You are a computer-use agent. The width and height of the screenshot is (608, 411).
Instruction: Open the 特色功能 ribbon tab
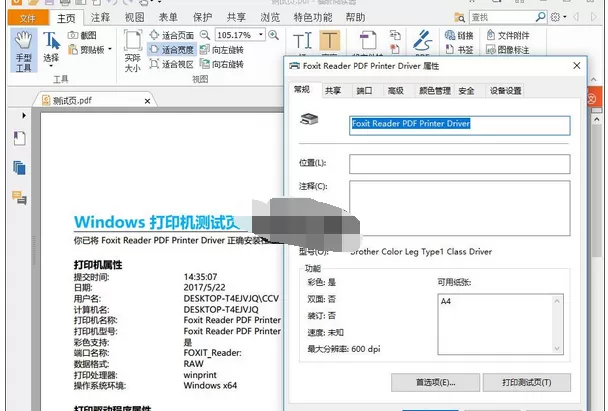313,17
